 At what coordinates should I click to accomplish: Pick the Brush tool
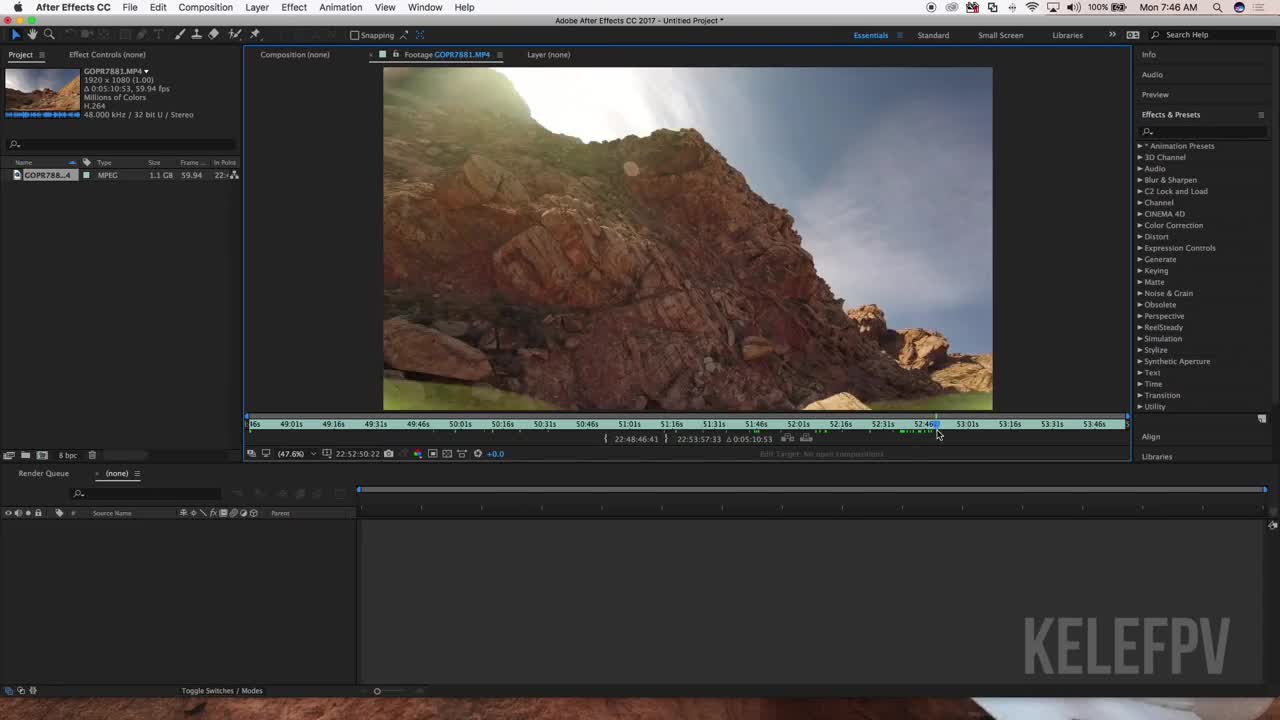[x=179, y=35]
